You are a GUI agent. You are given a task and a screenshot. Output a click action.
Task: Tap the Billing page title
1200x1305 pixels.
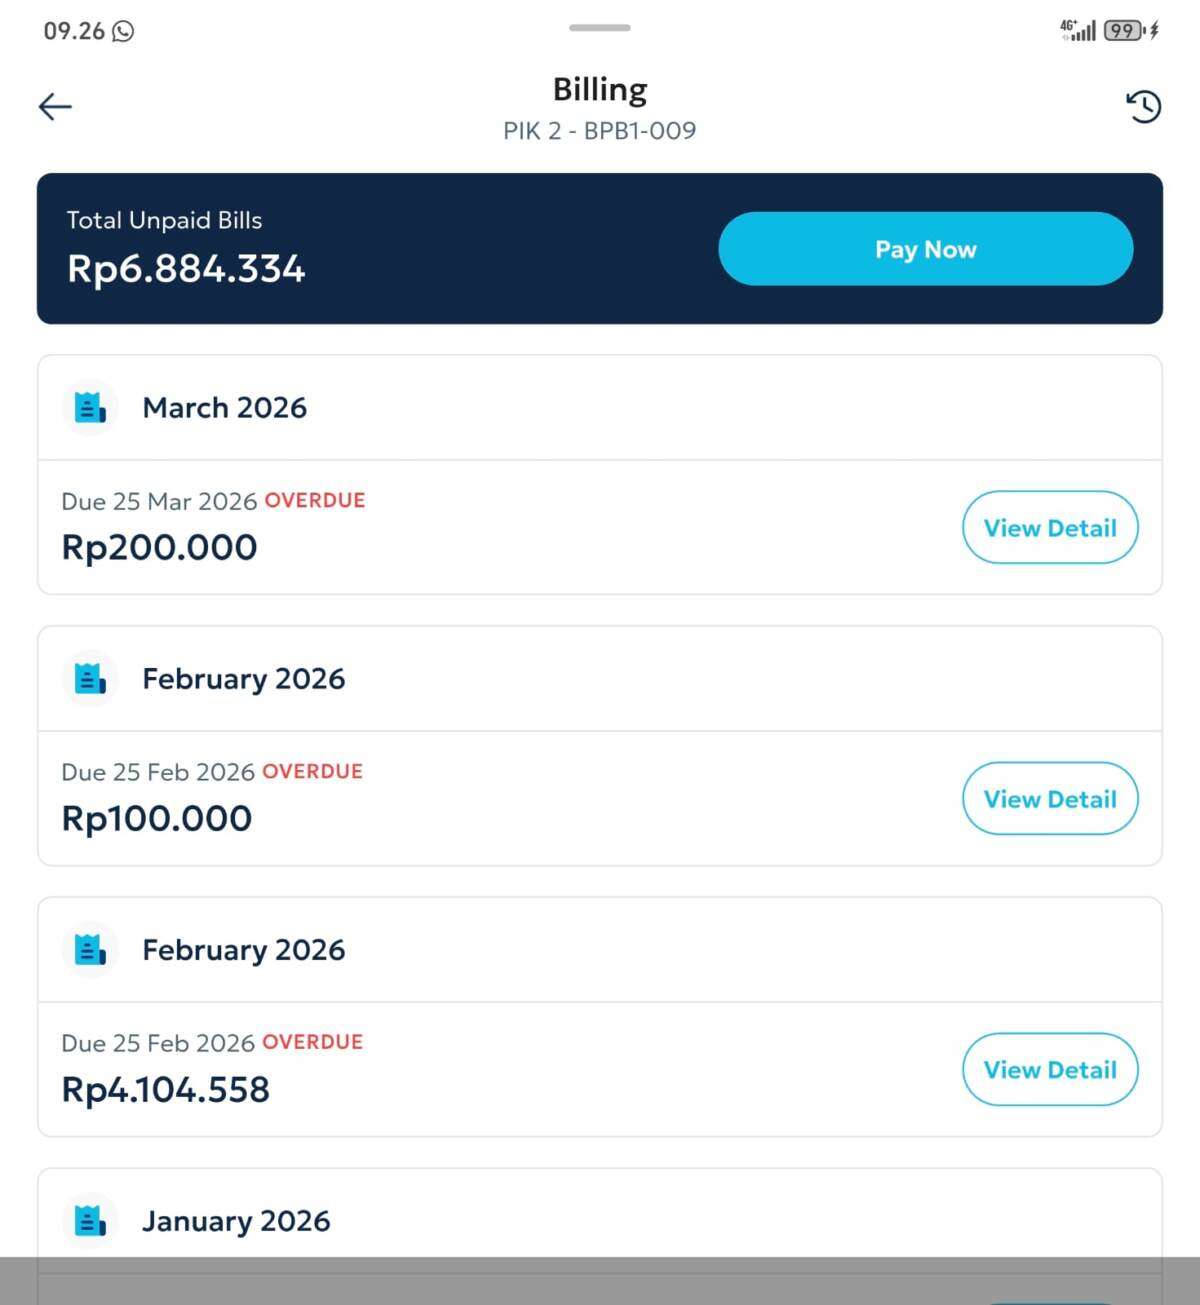click(x=600, y=90)
